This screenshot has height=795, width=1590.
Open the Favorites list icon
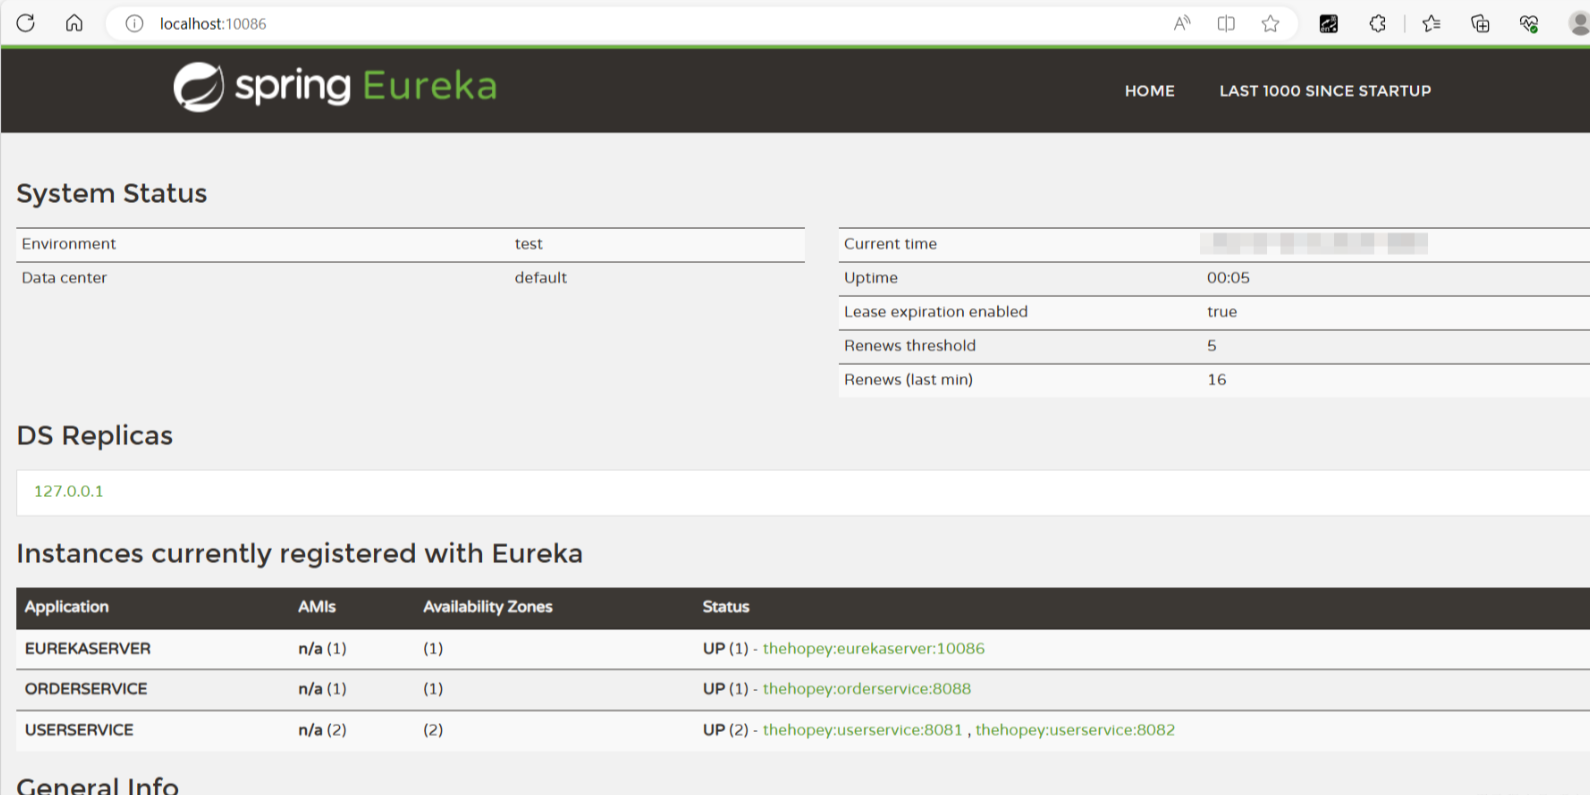[x=1431, y=24]
